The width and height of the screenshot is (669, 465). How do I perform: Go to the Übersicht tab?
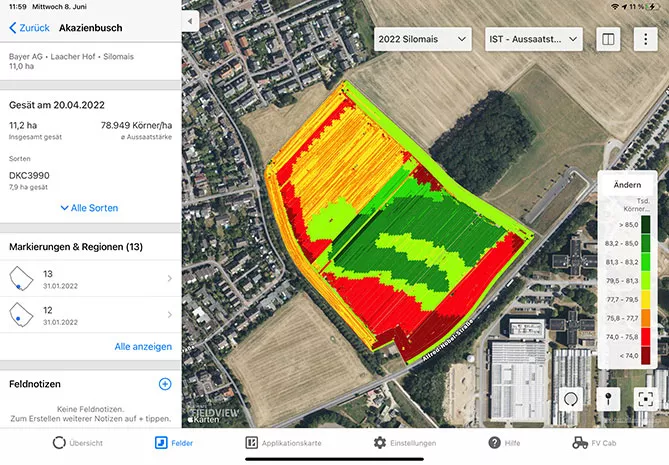click(78, 442)
